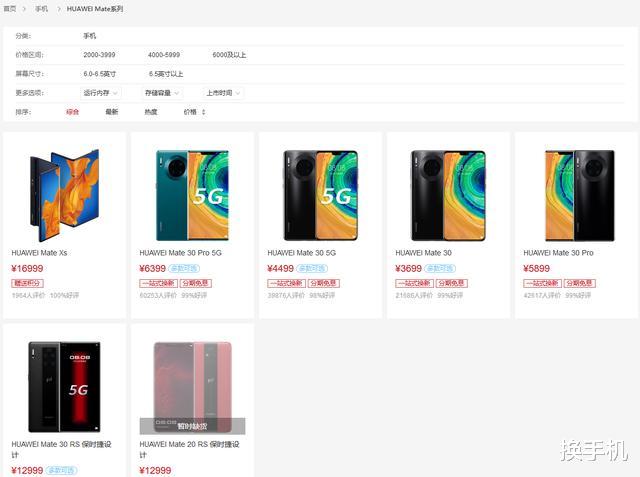640x477 pixels.
Task: Open HUAWEI Mate系列 breadcrumb
Action: click(x=95, y=9)
